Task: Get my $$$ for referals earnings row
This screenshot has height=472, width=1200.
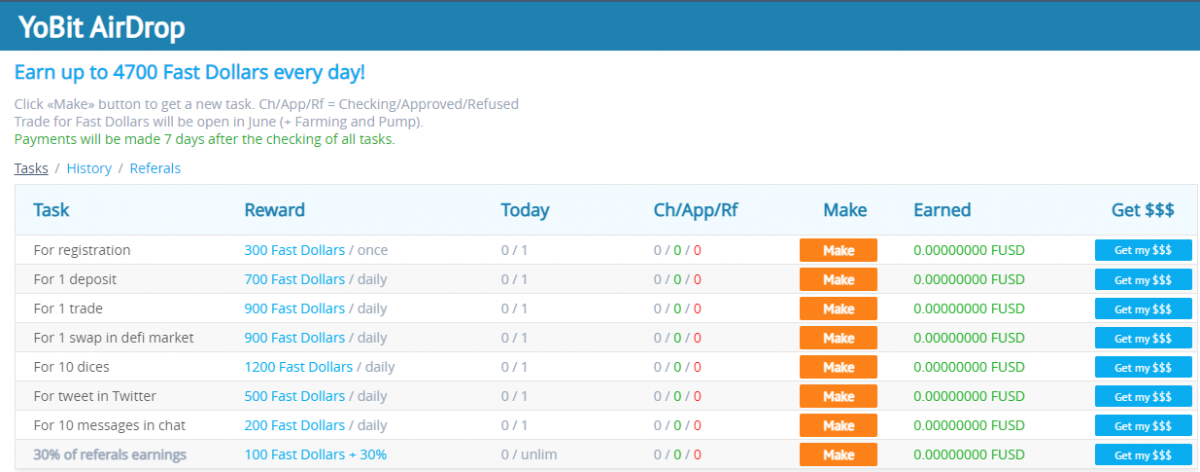Action: pyautogui.click(x=1143, y=455)
